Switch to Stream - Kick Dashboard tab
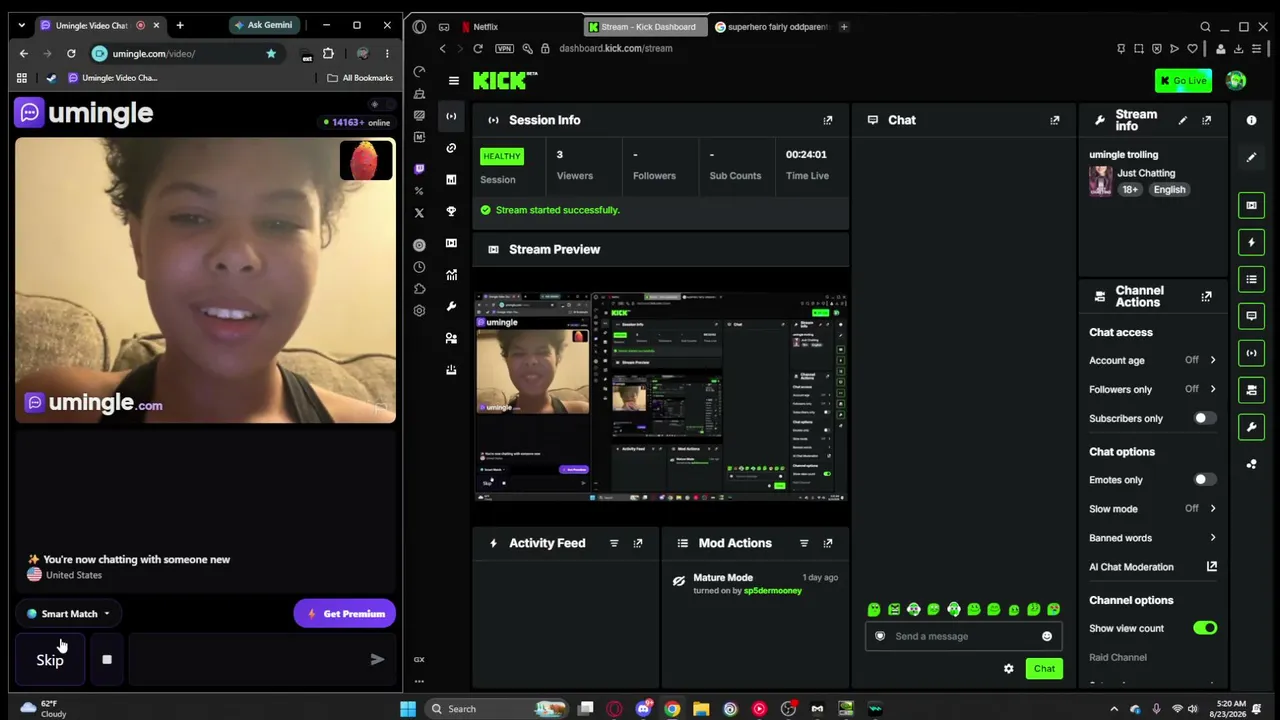The image size is (1280, 720). click(644, 27)
